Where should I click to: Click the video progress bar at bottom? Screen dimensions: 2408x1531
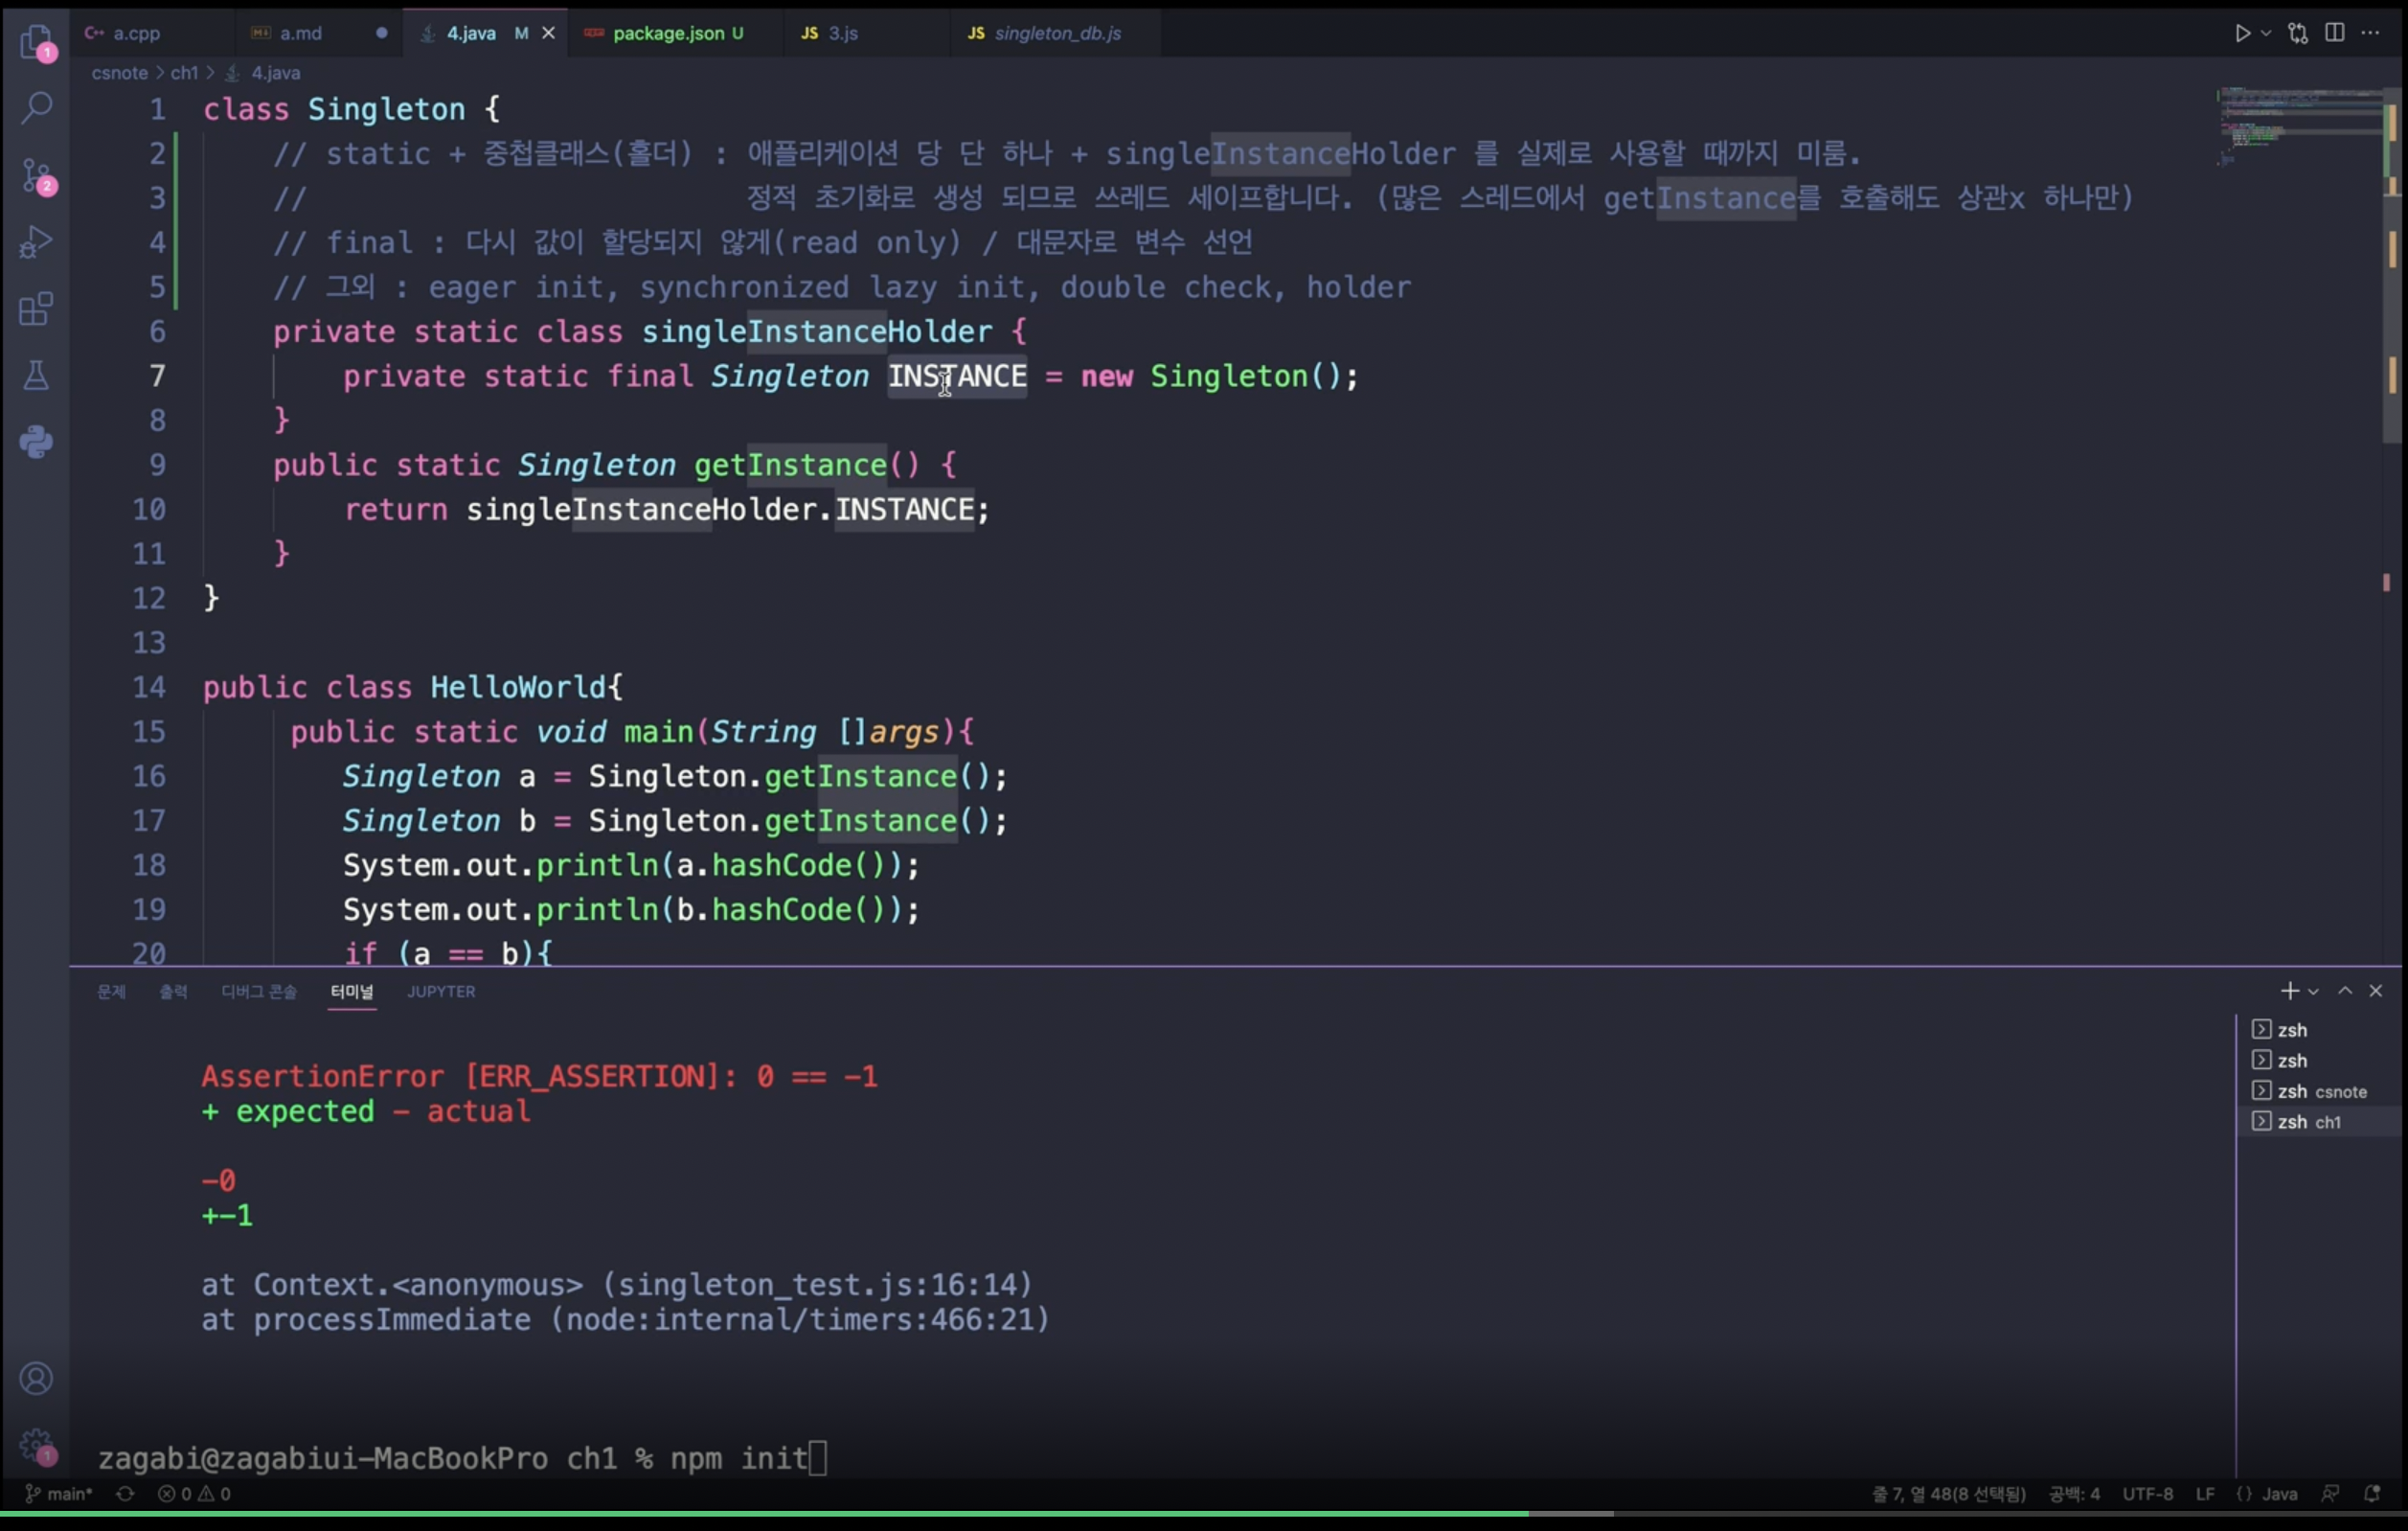1204,1514
